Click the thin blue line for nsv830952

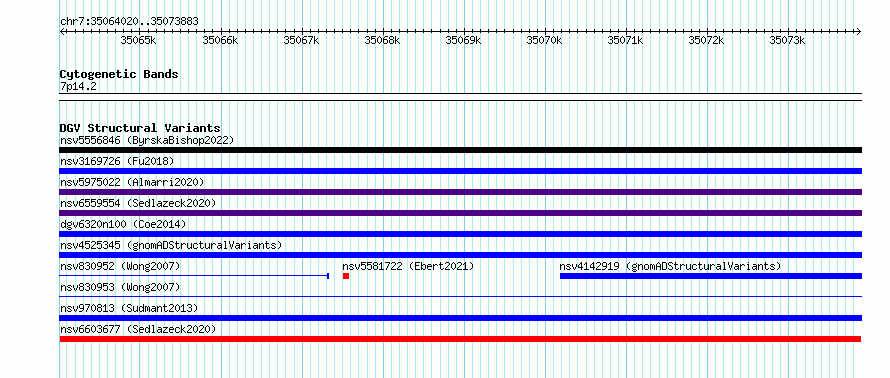coord(194,276)
